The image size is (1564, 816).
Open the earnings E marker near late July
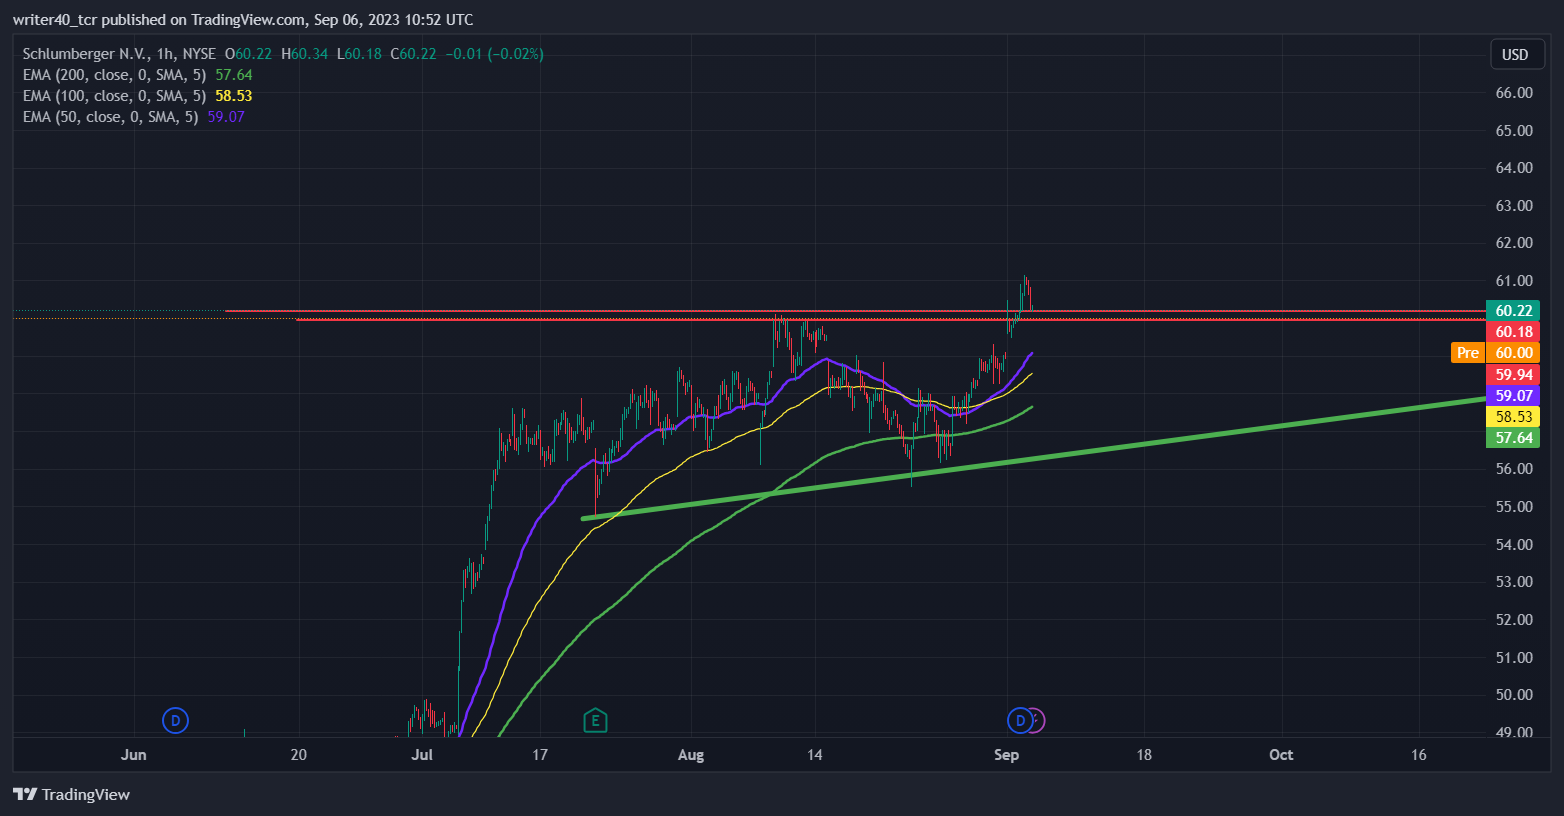click(x=595, y=720)
